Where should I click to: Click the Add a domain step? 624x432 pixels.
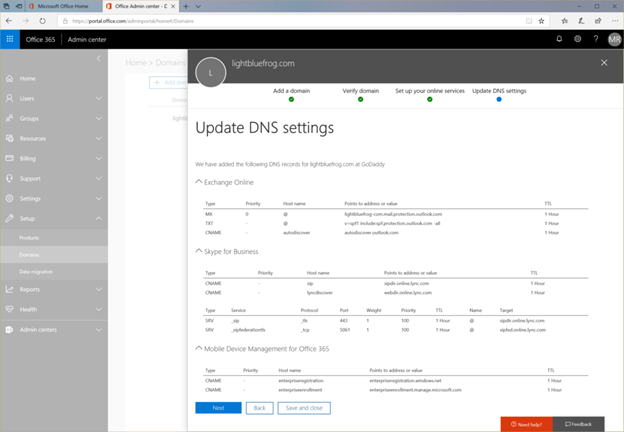coord(291,94)
